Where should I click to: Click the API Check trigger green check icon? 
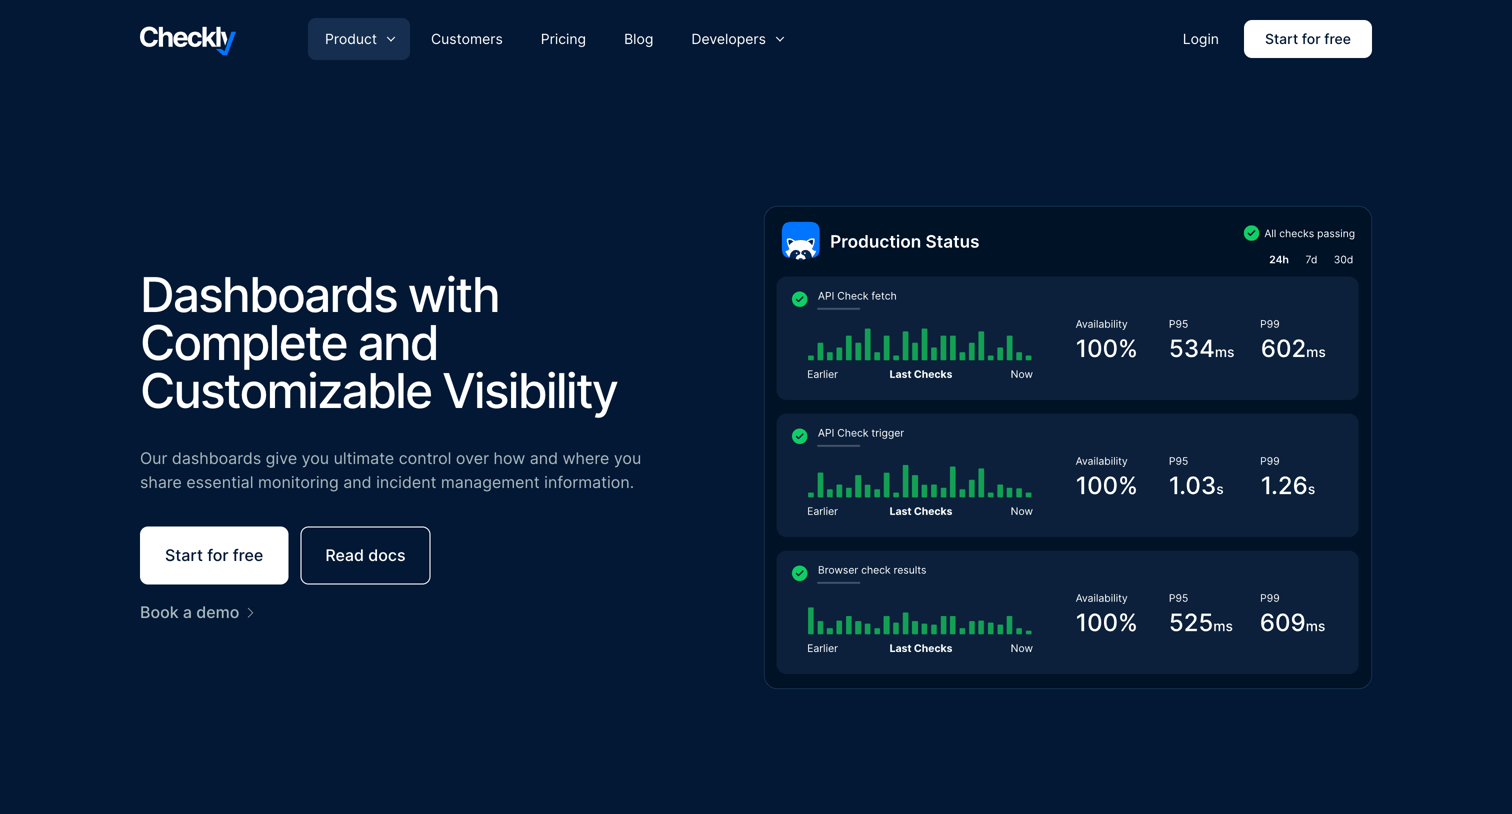pos(800,436)
